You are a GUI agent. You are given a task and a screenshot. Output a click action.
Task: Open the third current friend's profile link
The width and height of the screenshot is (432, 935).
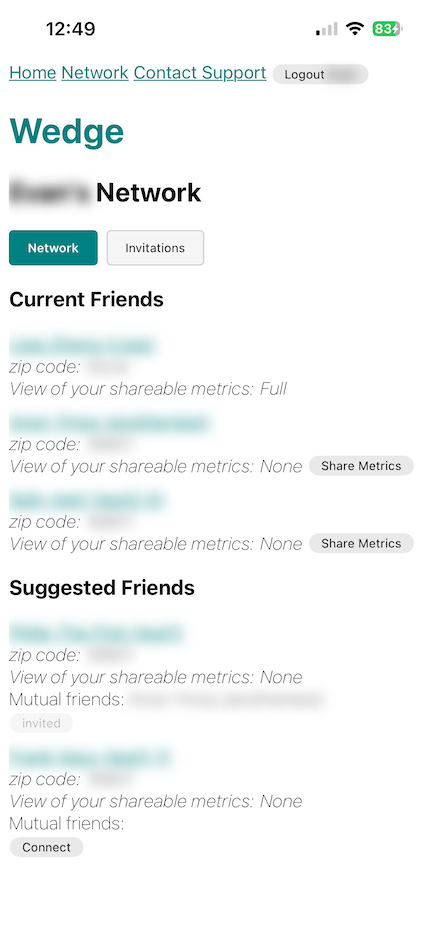[x=87, y=500]
